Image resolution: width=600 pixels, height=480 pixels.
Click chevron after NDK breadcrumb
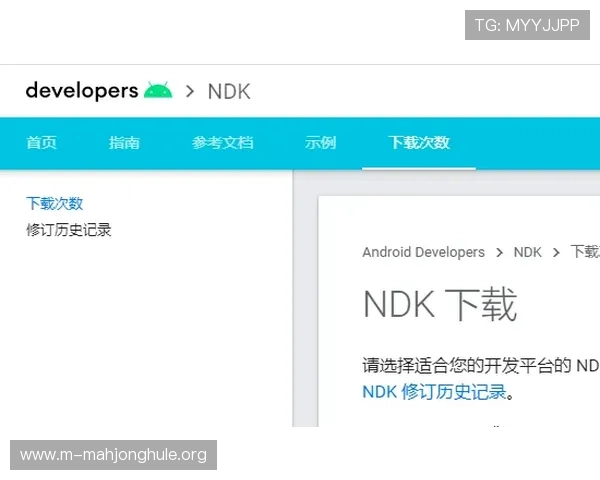pos(556,253)
